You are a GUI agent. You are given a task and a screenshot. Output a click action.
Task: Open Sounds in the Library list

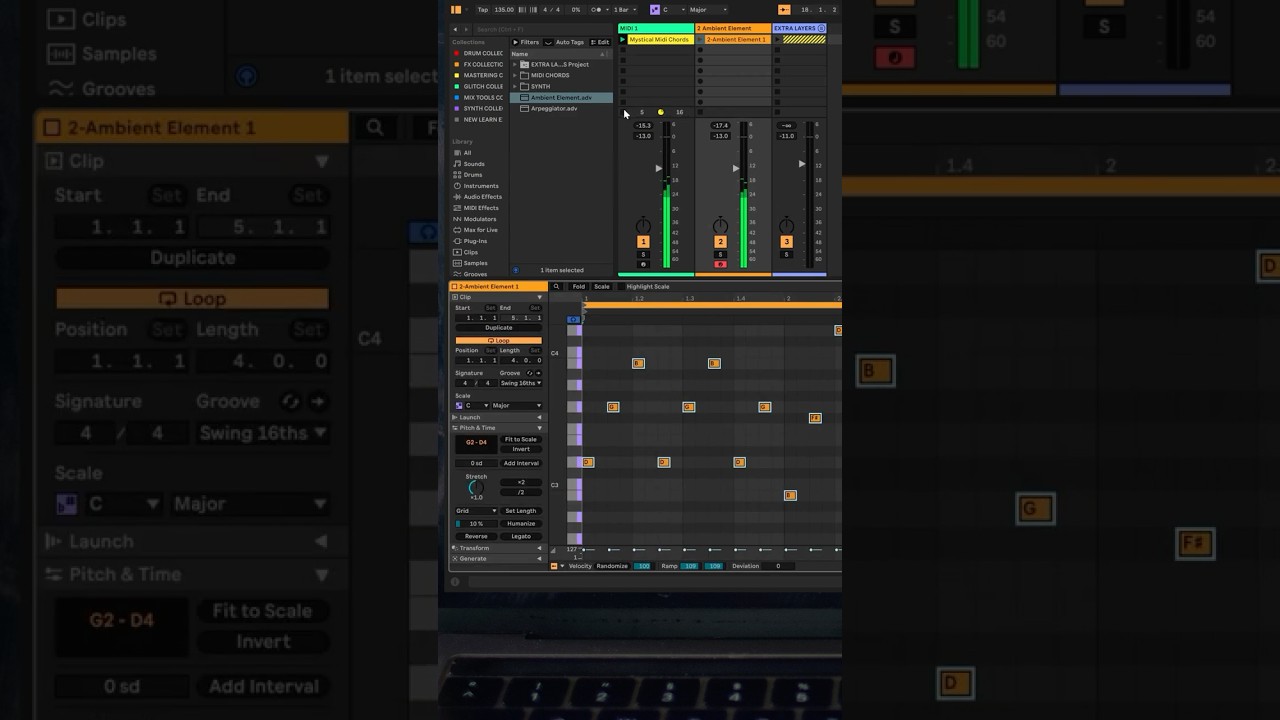click(474, 164)
